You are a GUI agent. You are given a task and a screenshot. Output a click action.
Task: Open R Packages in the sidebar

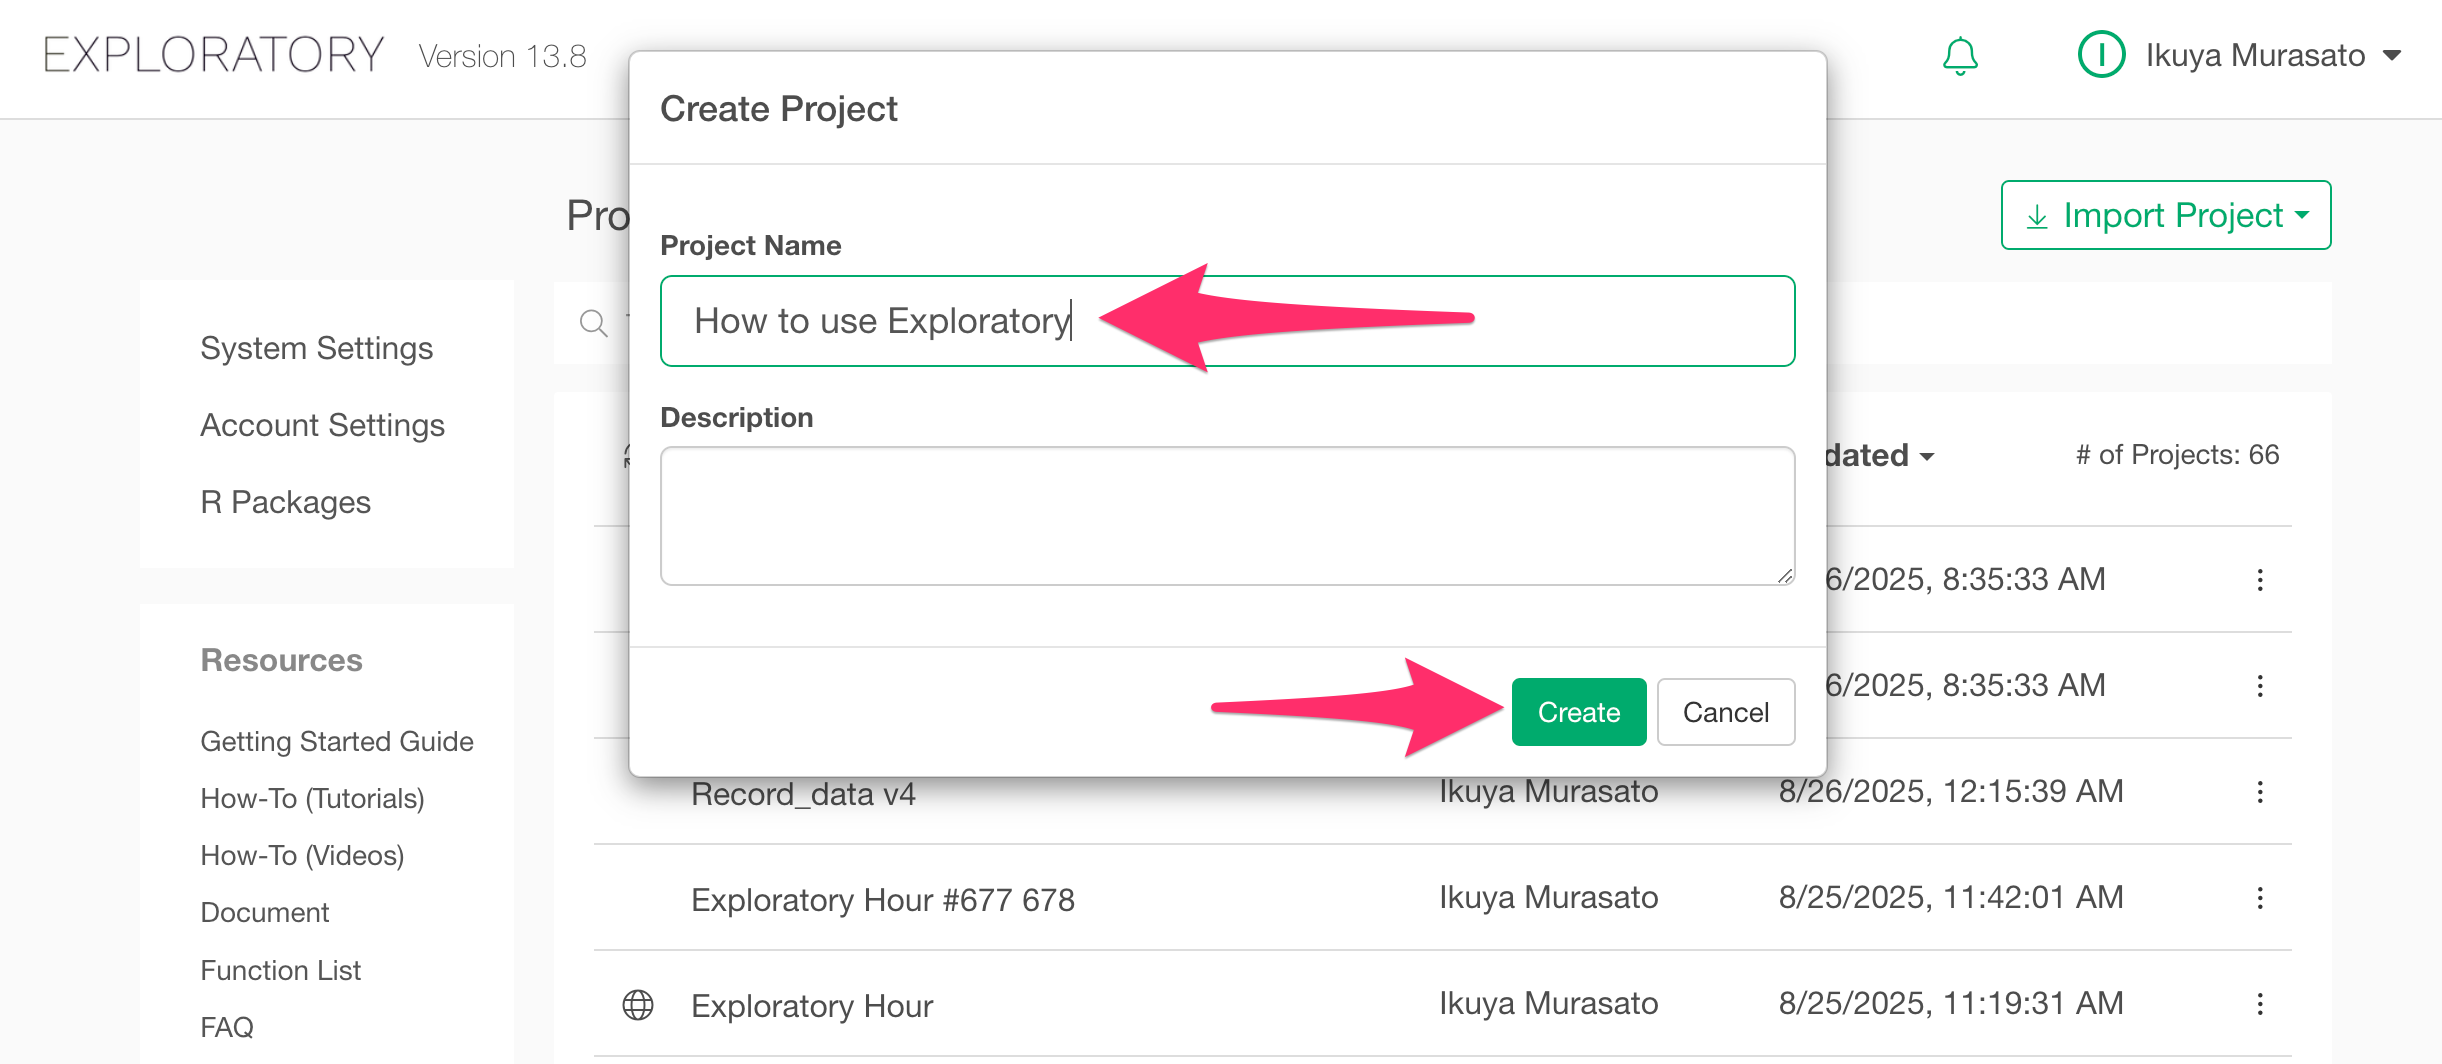pos(286,502)
